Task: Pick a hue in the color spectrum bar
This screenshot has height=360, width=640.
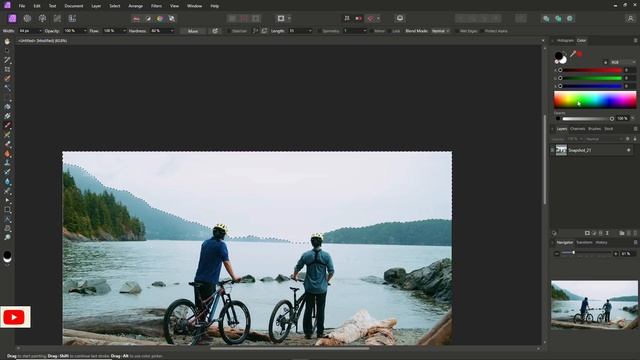Action: coord(595,99)
